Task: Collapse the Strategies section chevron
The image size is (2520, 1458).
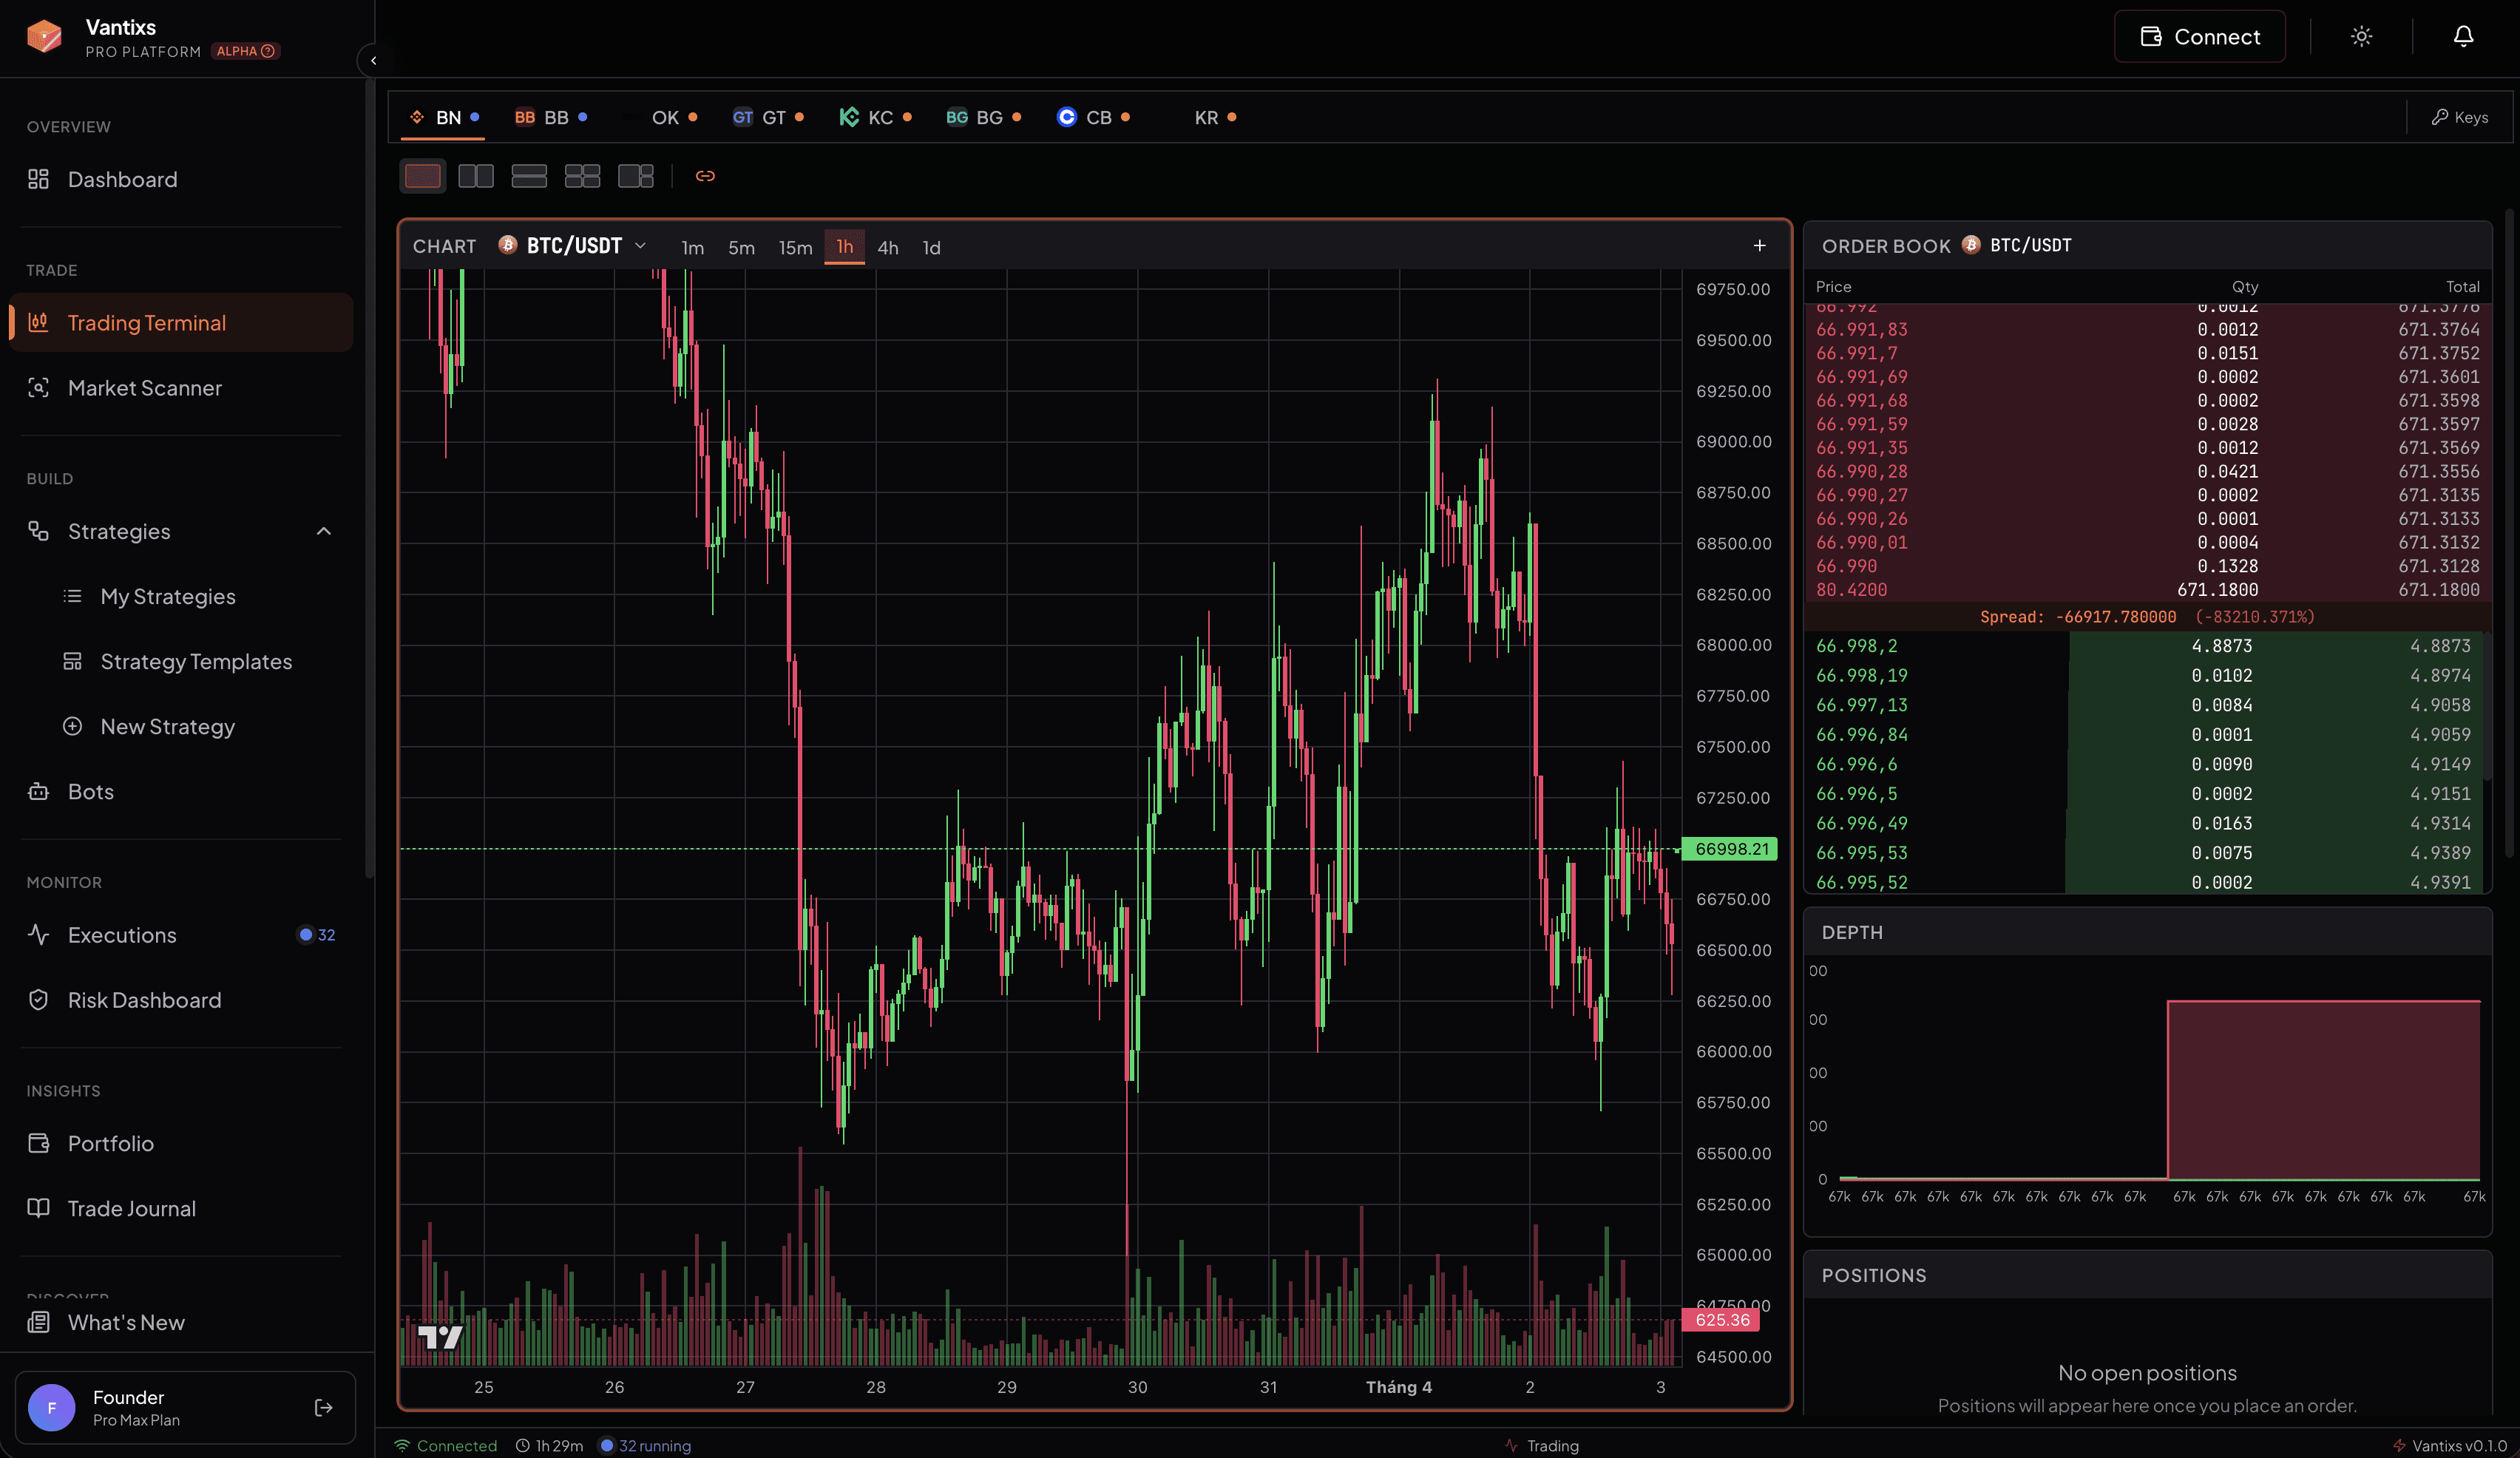Action: coord(323,531)
